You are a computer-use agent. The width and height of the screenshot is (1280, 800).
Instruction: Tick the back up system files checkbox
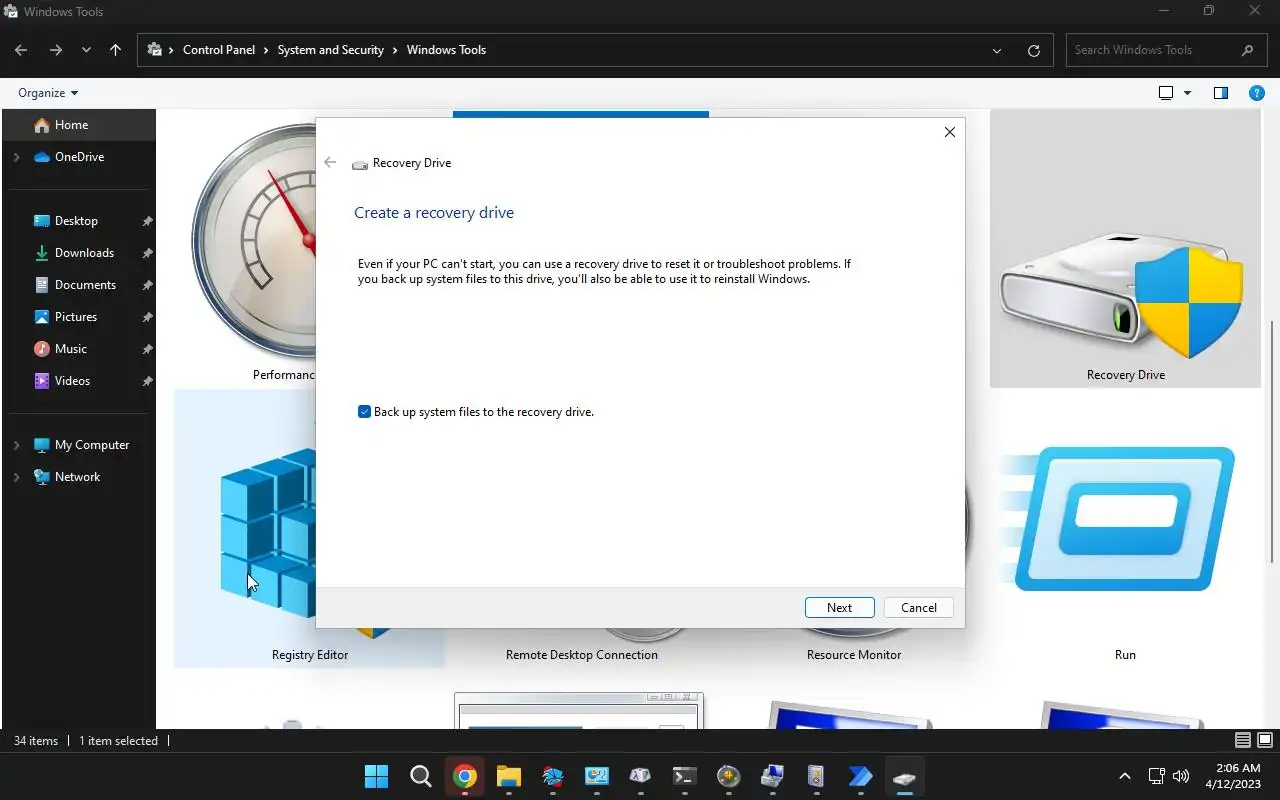pos(364,412)
